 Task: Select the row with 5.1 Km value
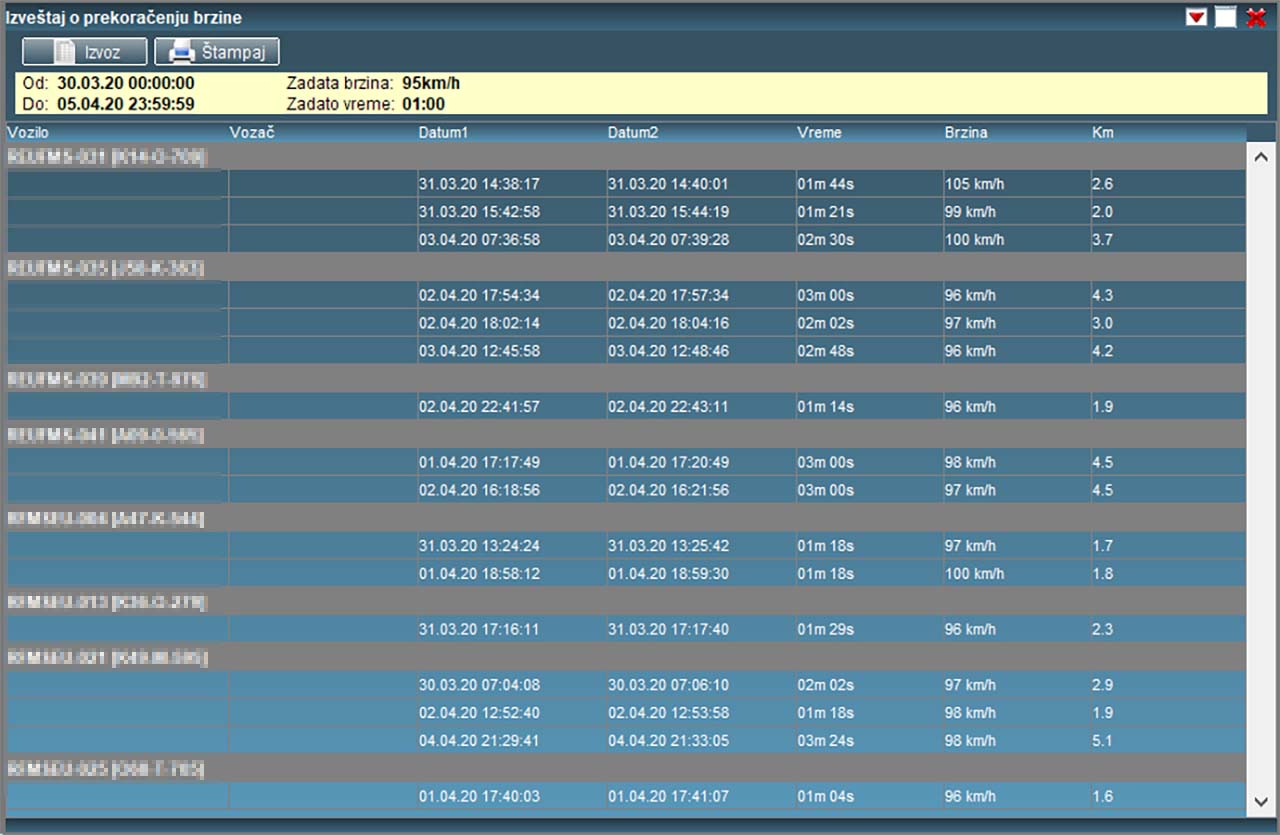pos(1103,741)
